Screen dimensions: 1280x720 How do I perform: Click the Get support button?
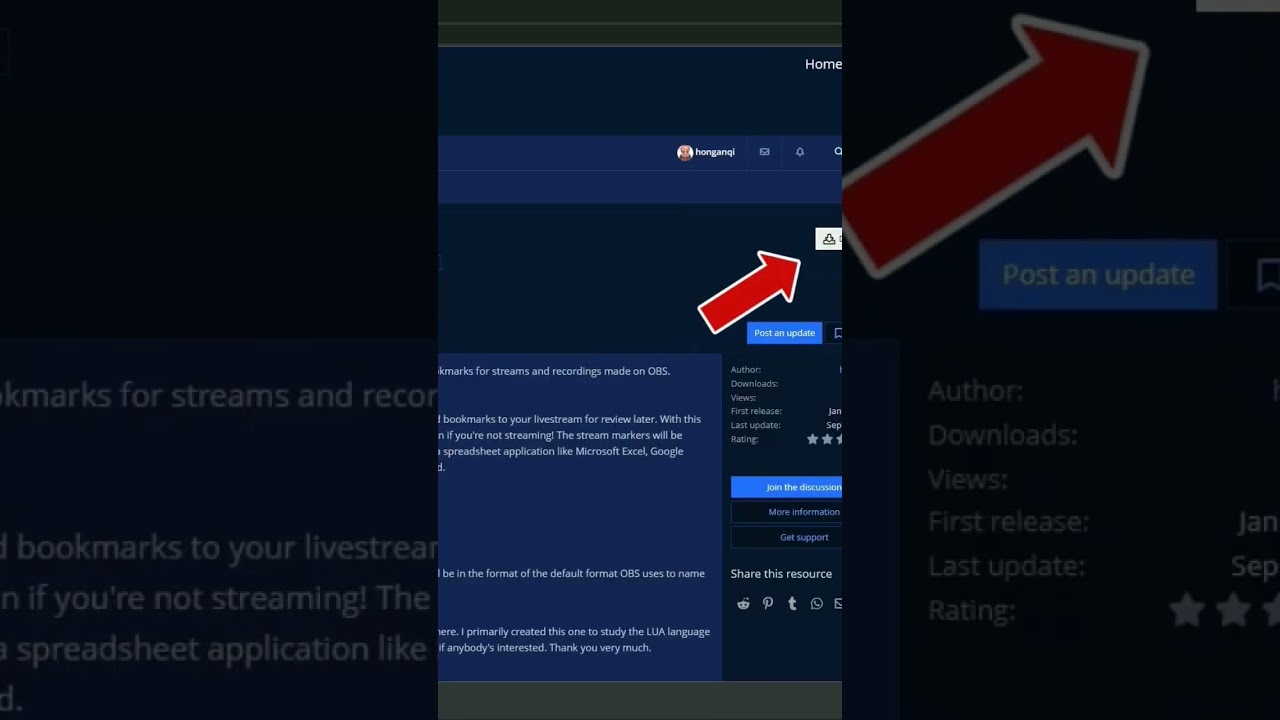point(786,537)
